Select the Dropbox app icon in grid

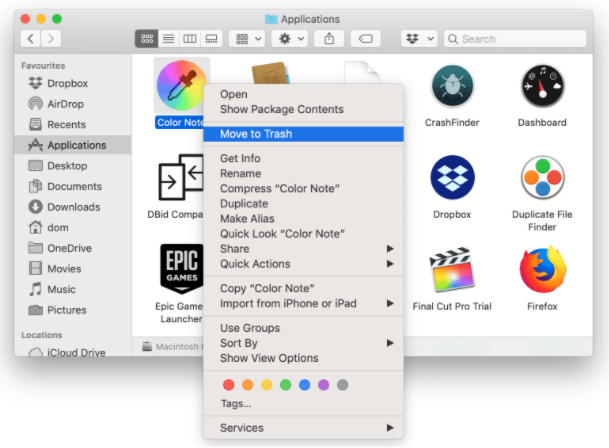click(x=452, y=177)
